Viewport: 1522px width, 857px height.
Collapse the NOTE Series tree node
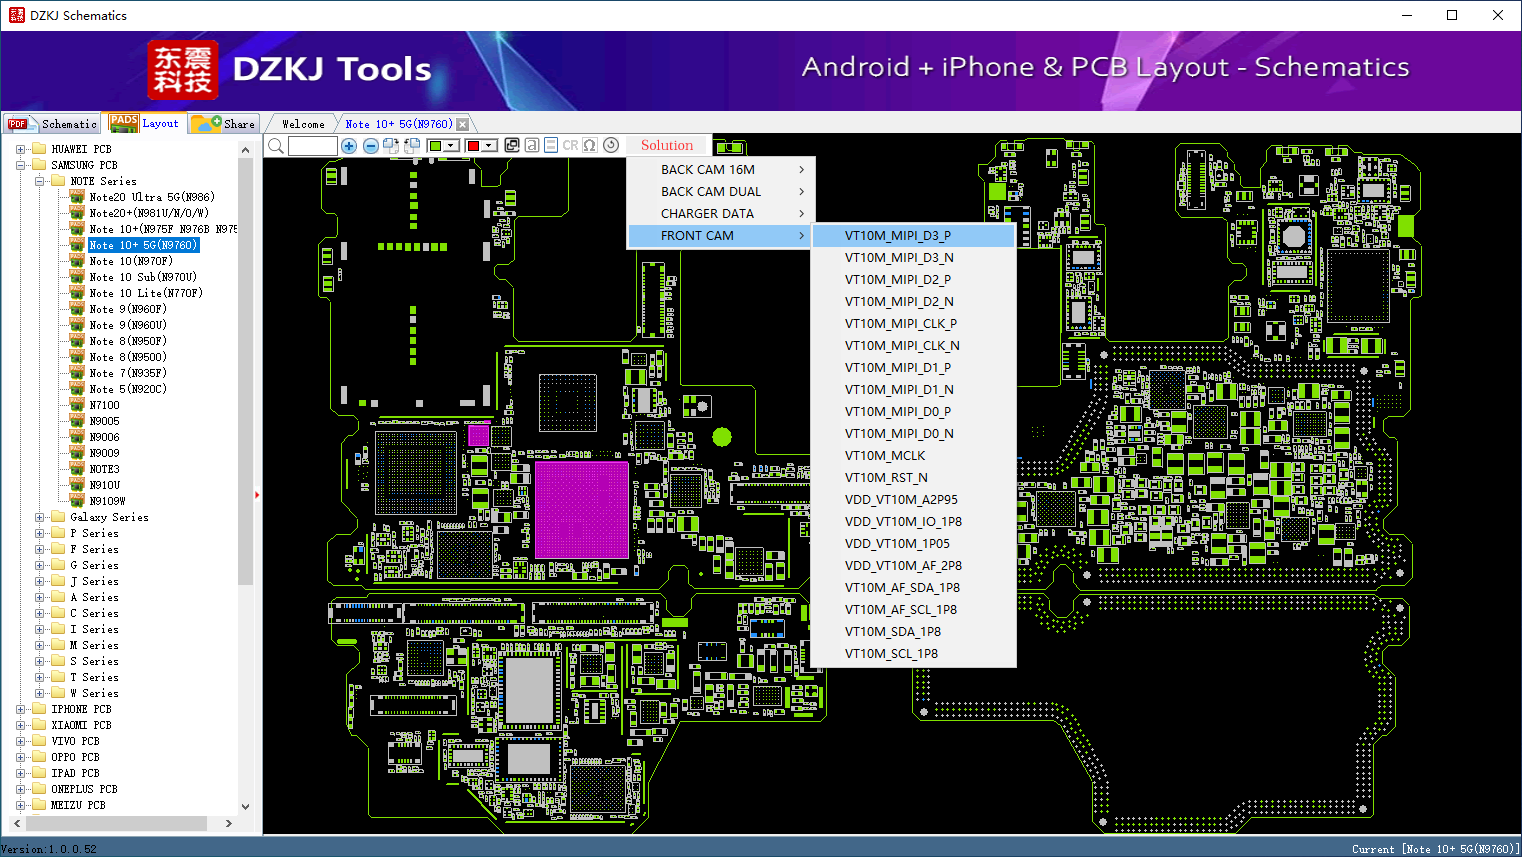coord(40,181)
